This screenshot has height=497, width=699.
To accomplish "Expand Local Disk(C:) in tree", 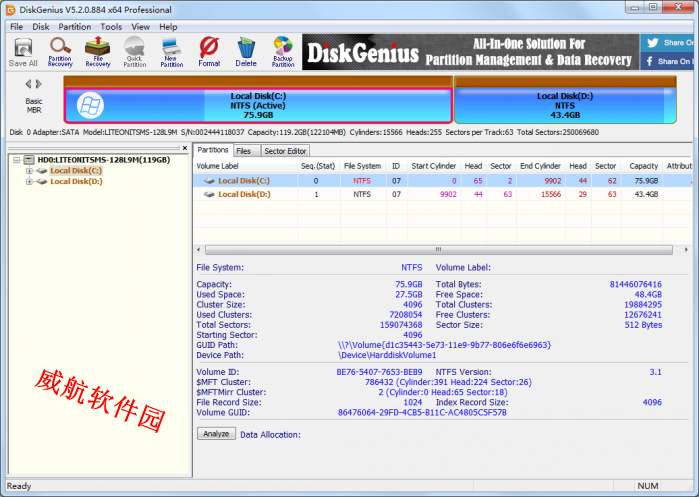I will coord(29,171).
